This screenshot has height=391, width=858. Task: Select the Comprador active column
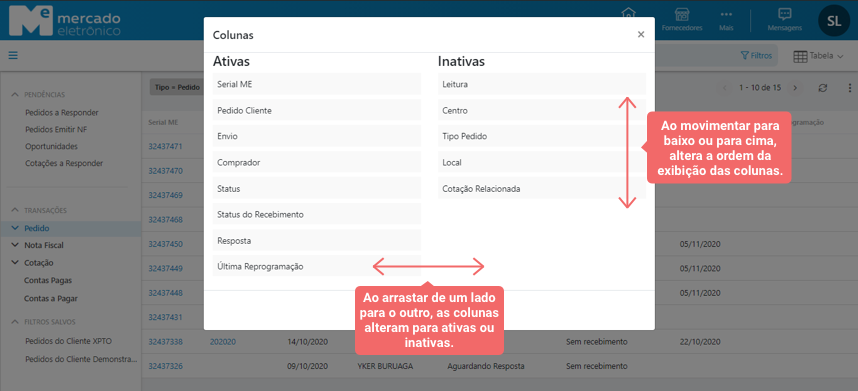317,162
